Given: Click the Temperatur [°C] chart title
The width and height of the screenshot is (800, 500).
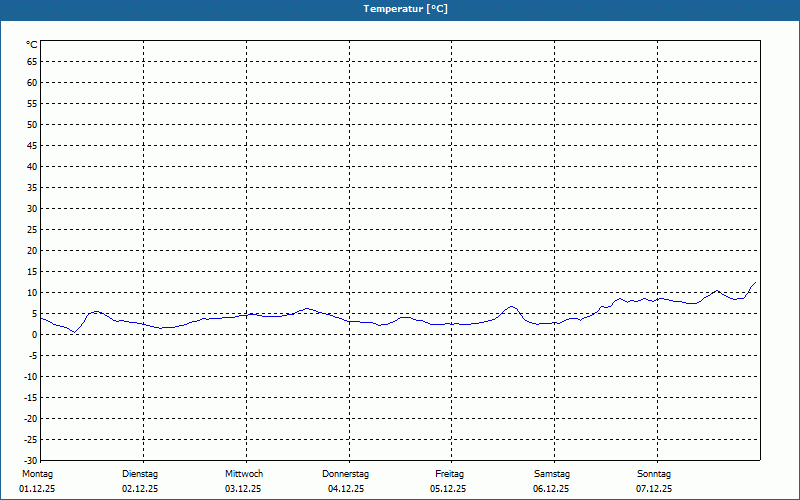Looking at the screenshot, I should [406, 9].
